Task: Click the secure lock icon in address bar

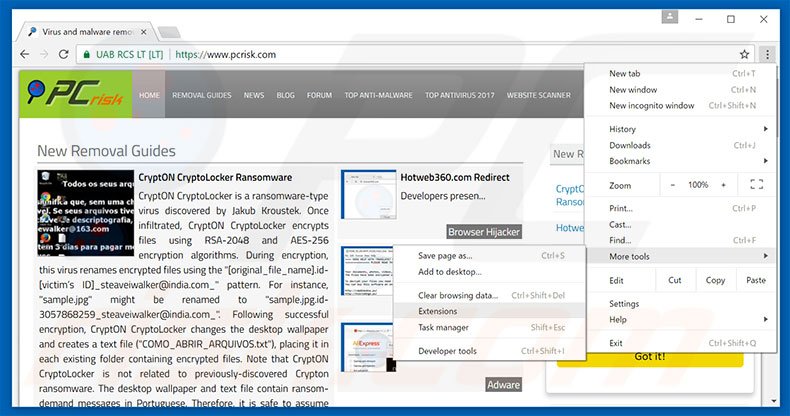Action: (x=87, y=54)
